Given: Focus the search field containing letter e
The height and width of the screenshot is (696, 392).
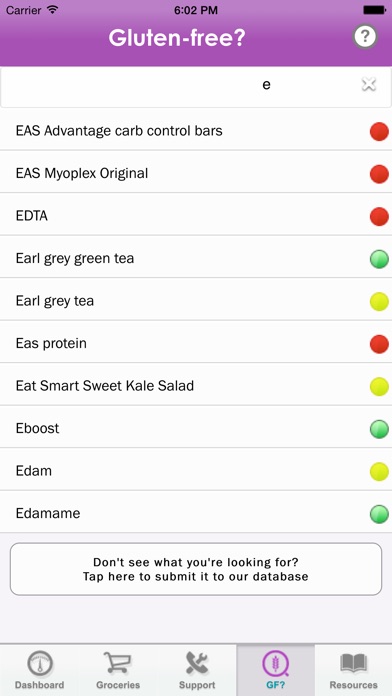Looking at the screenshot, I should pyautogui.click(x=196, y=87).
